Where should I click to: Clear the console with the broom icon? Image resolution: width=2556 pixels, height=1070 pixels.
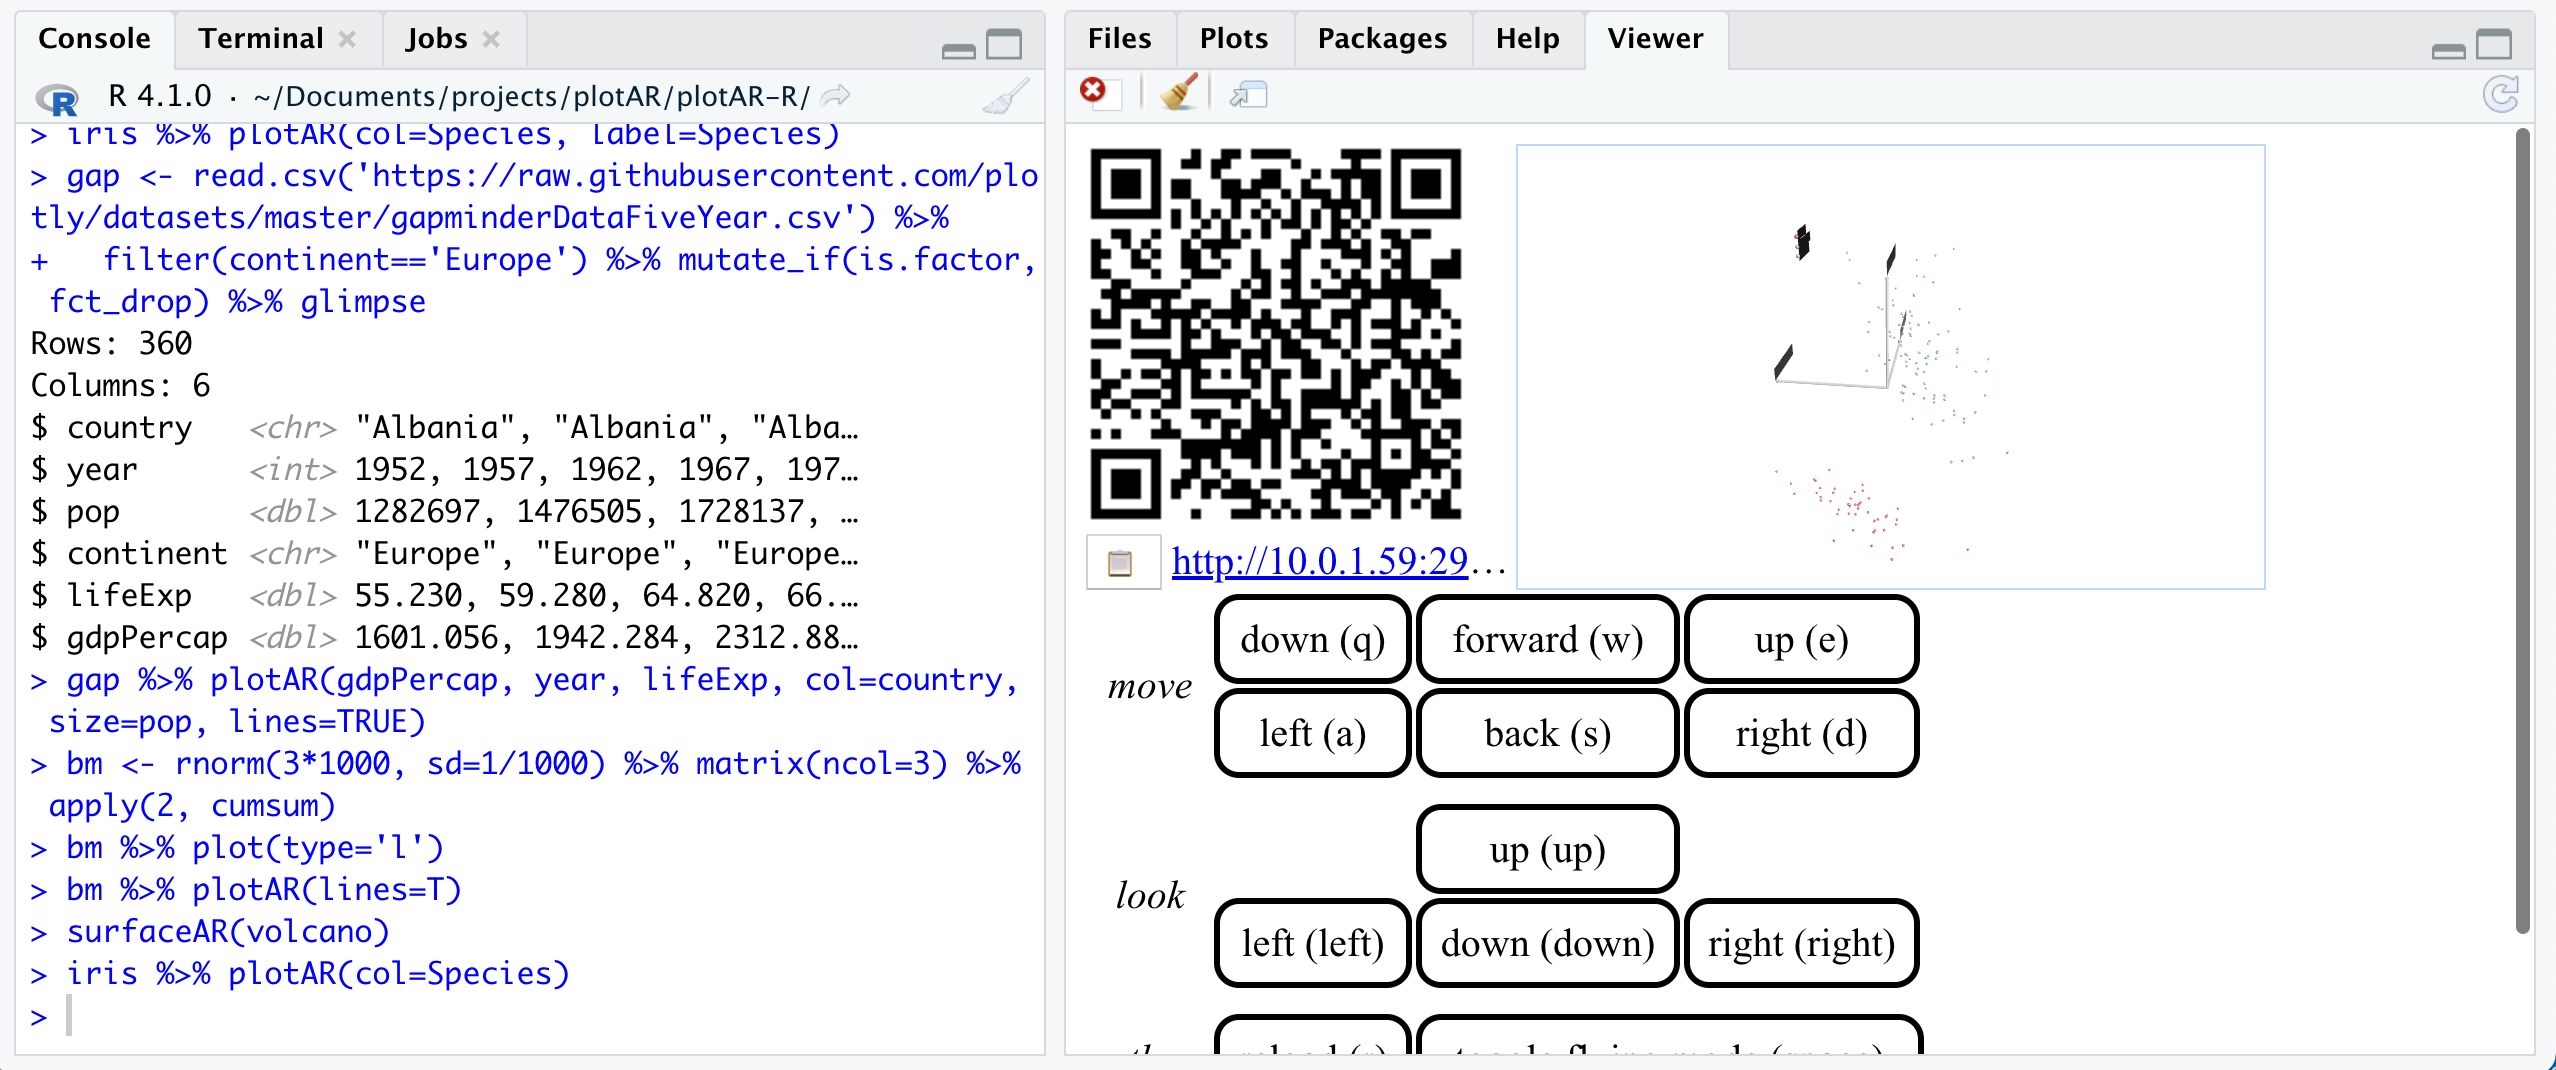pyautogui.click(x=1006, y=96)
